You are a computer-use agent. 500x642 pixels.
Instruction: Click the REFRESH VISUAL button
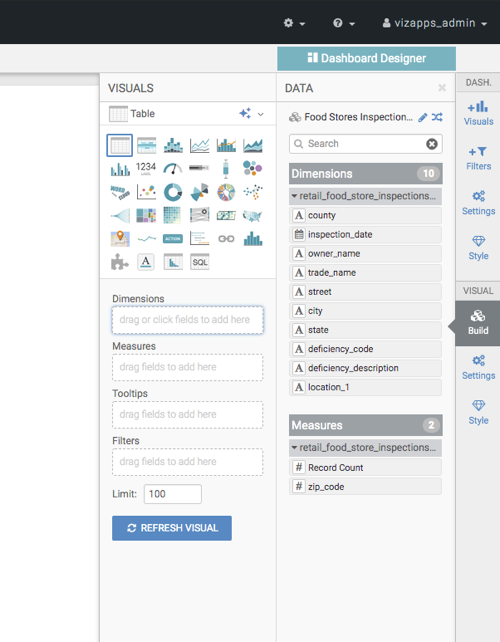(172, 528)
